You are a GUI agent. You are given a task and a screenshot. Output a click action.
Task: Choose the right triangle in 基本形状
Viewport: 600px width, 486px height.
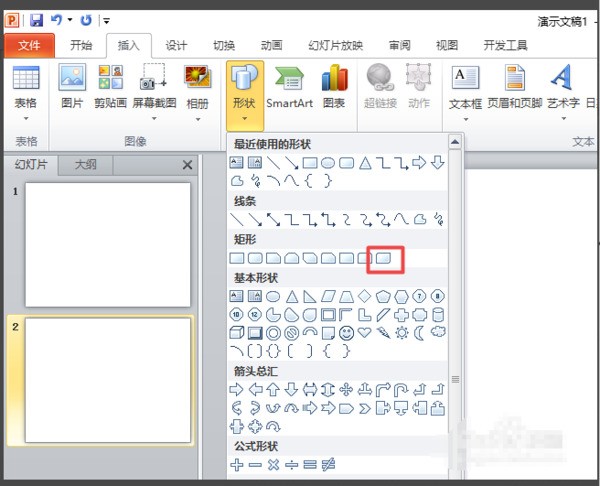(310, 296)
